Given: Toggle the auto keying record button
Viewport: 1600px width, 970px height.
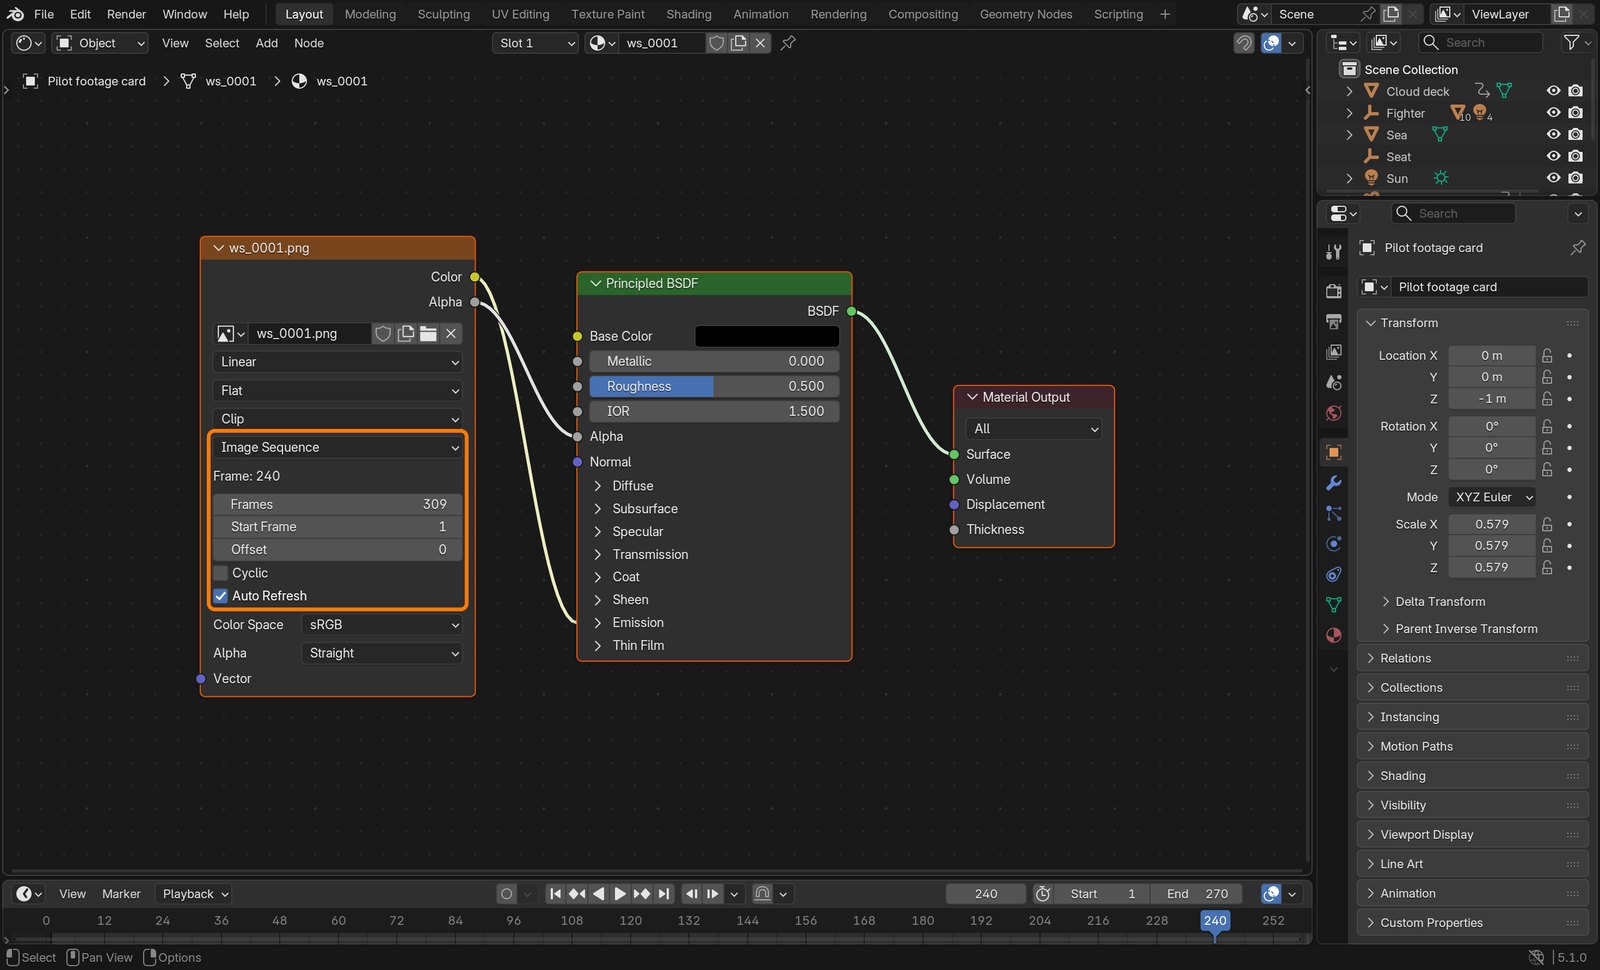Looking at the screenshot, I should 506,894.
